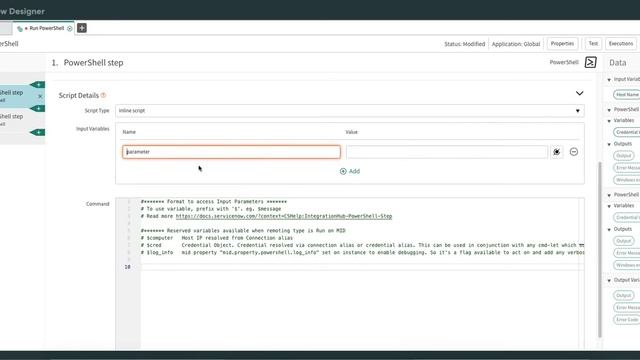Viewport: 640px width, 360px height.
Task: Click the Value input field
Action: click(447, 152)
